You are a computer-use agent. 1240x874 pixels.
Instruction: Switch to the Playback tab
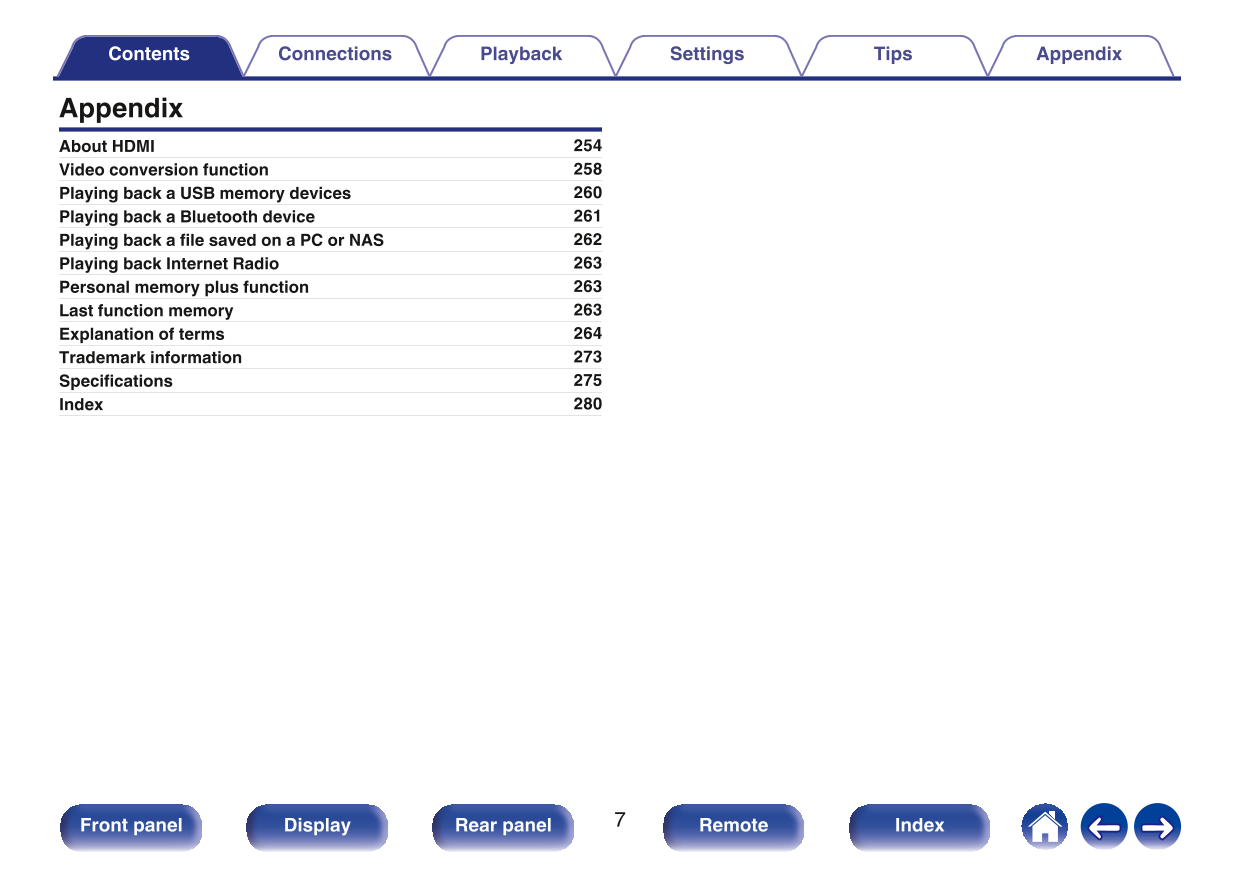(521, 55)
